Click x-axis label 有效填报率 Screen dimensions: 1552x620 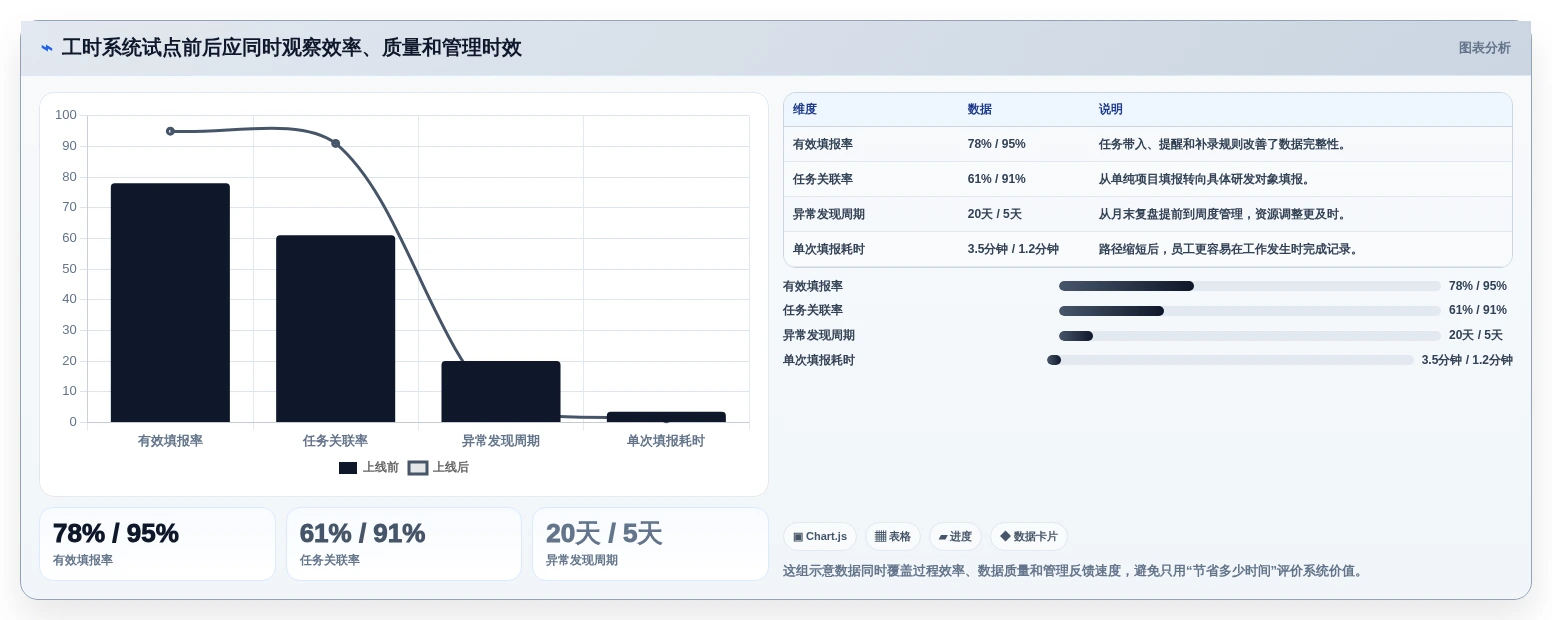[x=170, y=441]
